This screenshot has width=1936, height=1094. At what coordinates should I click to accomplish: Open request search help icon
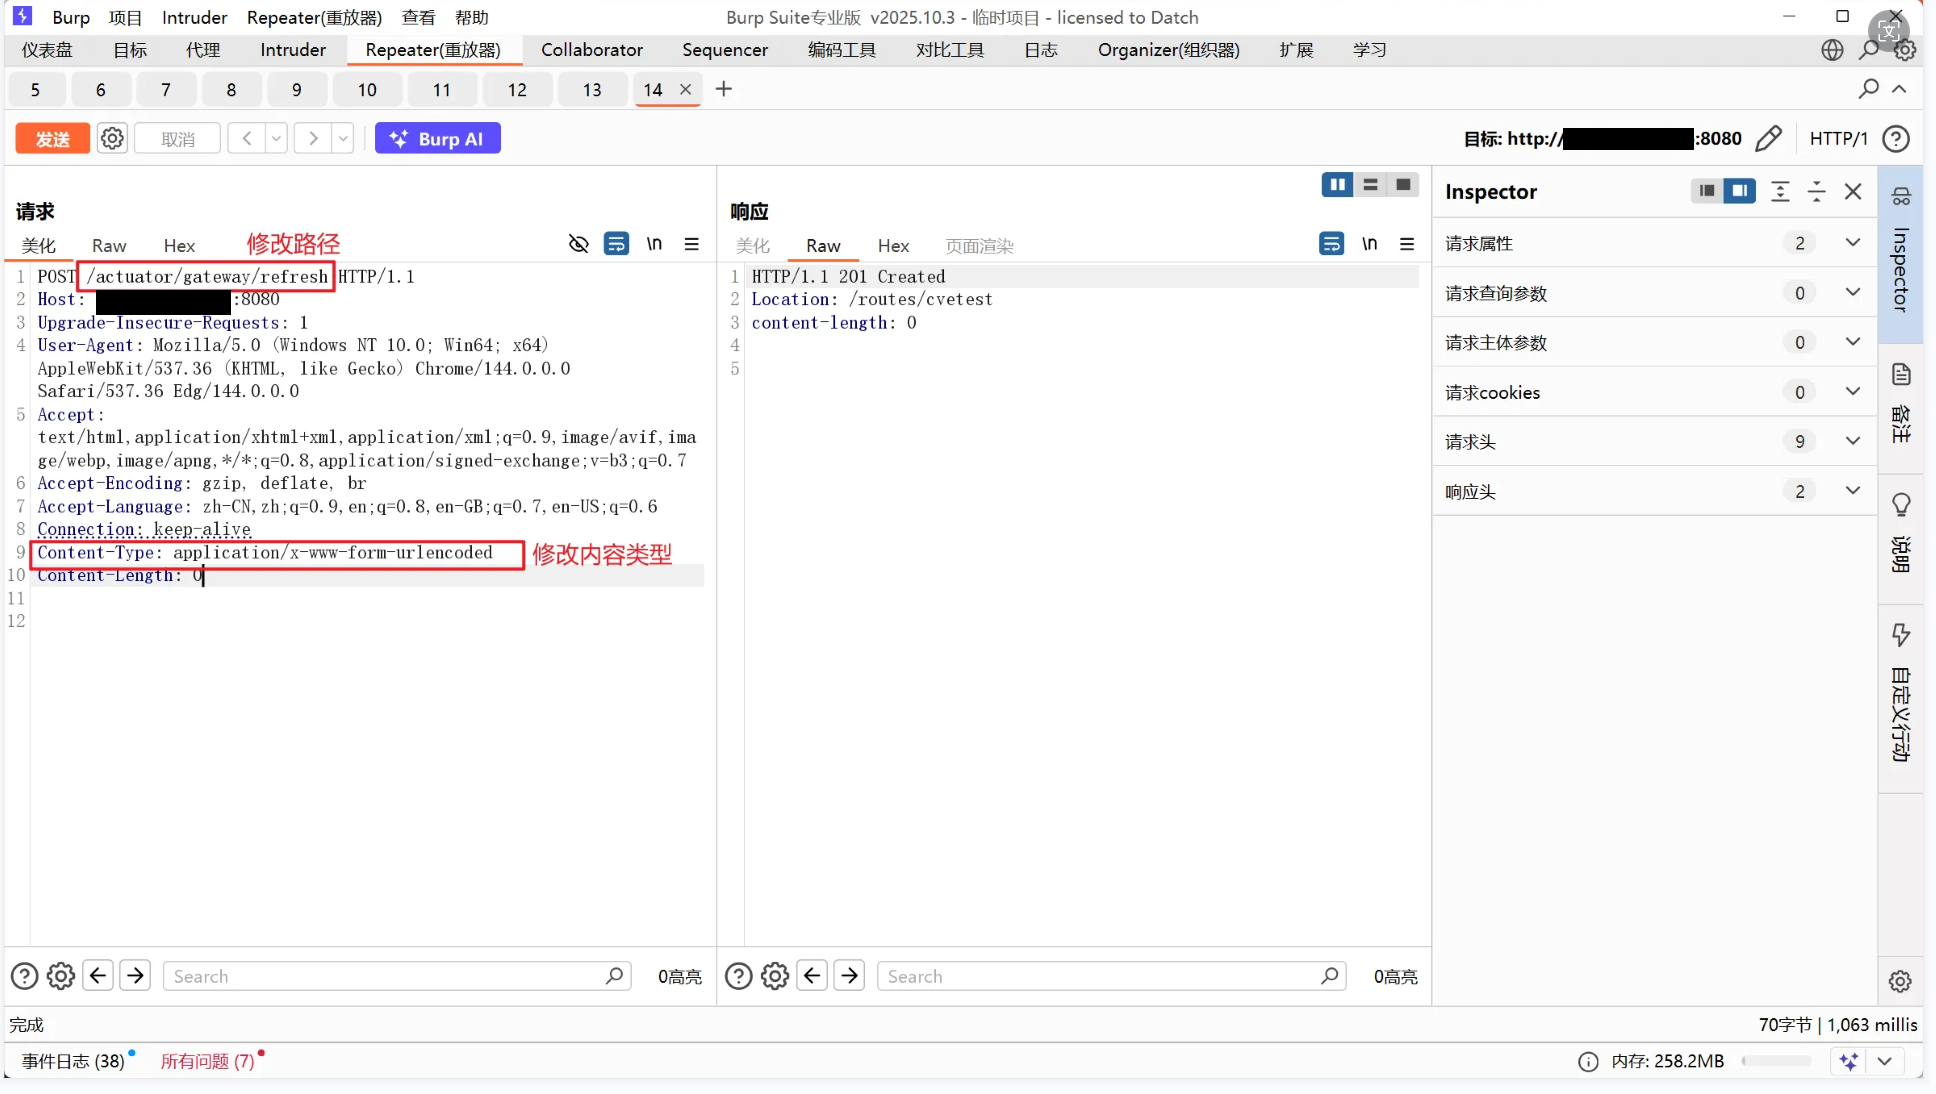coord(24,976)
